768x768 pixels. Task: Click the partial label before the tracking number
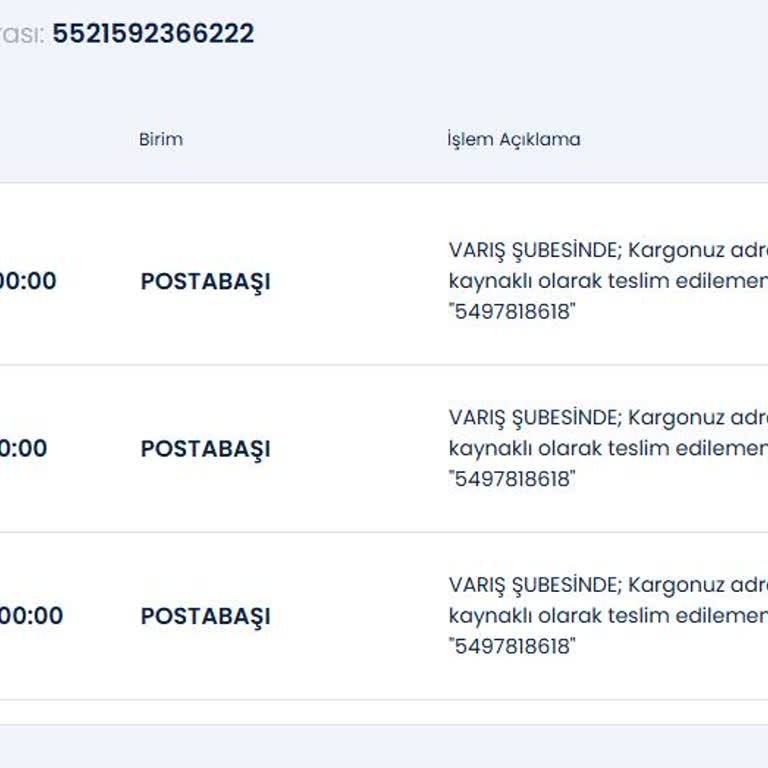click(x=21, y=35)
